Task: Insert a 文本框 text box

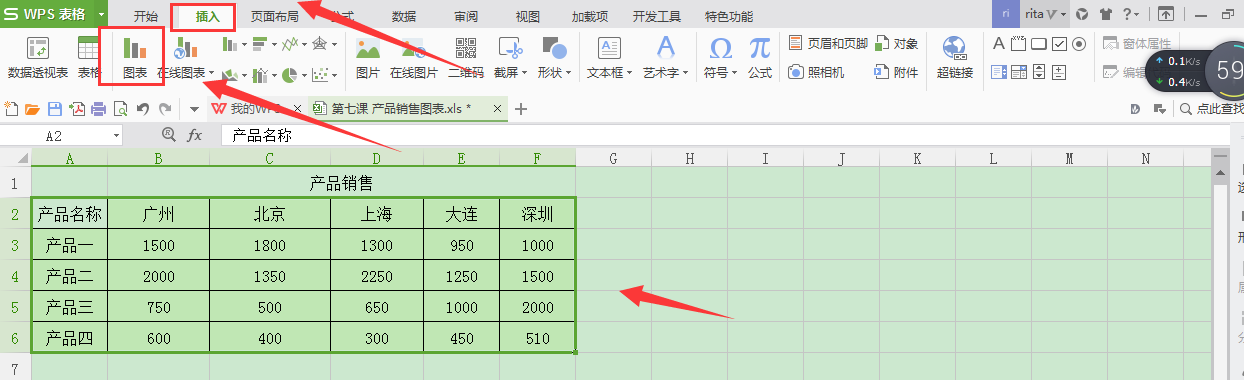Action: 610,58
